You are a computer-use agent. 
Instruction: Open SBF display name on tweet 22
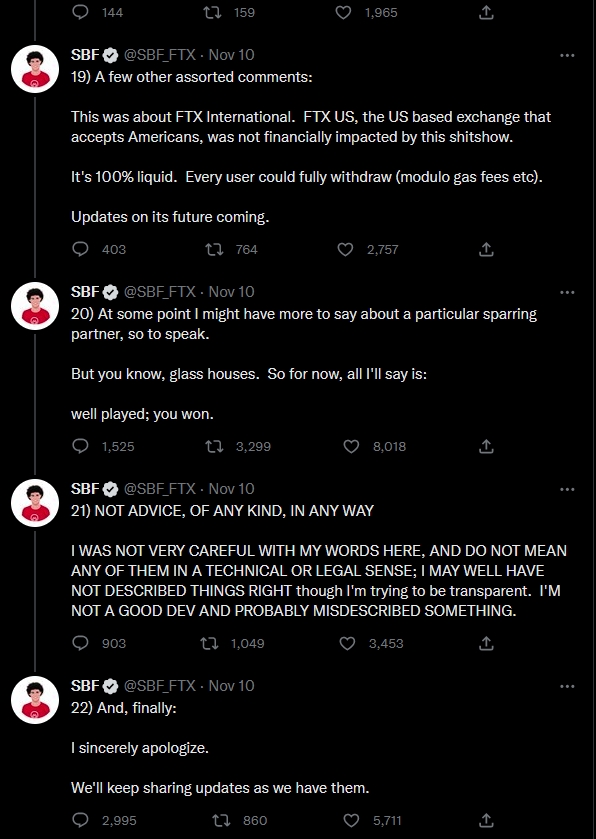[x=85, y=686]
